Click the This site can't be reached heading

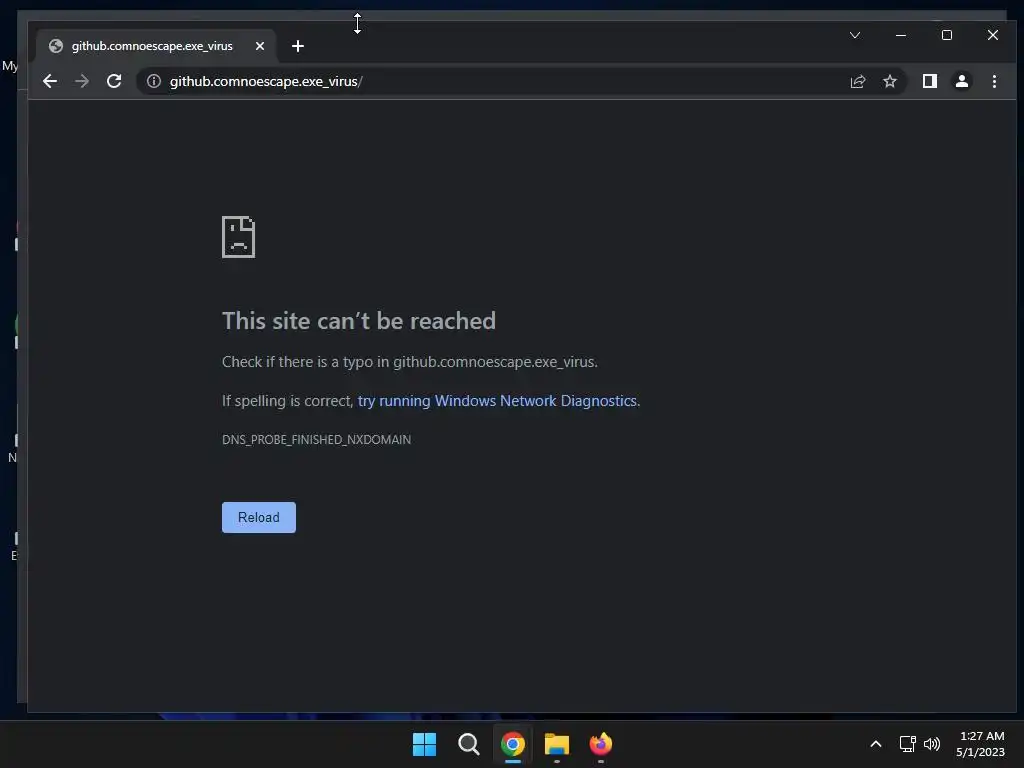[x=359, y=321]
